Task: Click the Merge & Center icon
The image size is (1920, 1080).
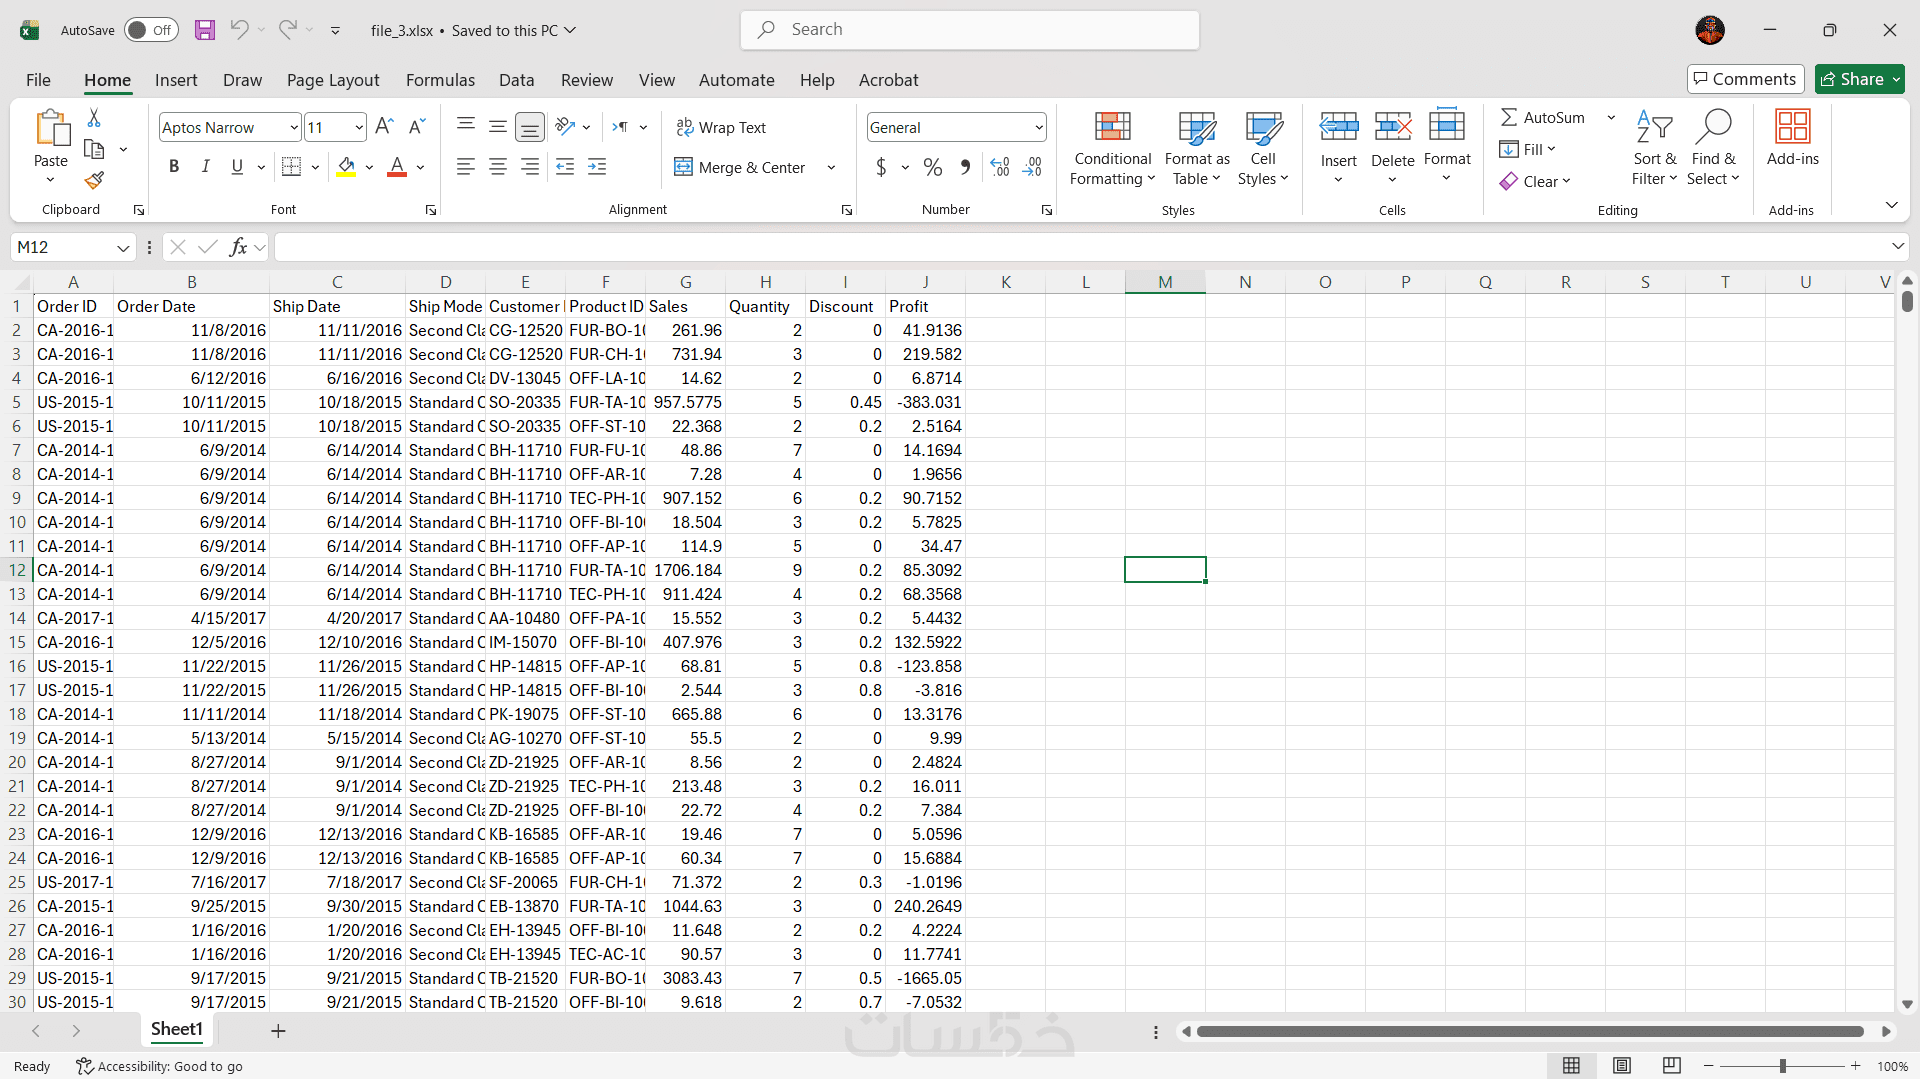Action: [x=683, y=167]
